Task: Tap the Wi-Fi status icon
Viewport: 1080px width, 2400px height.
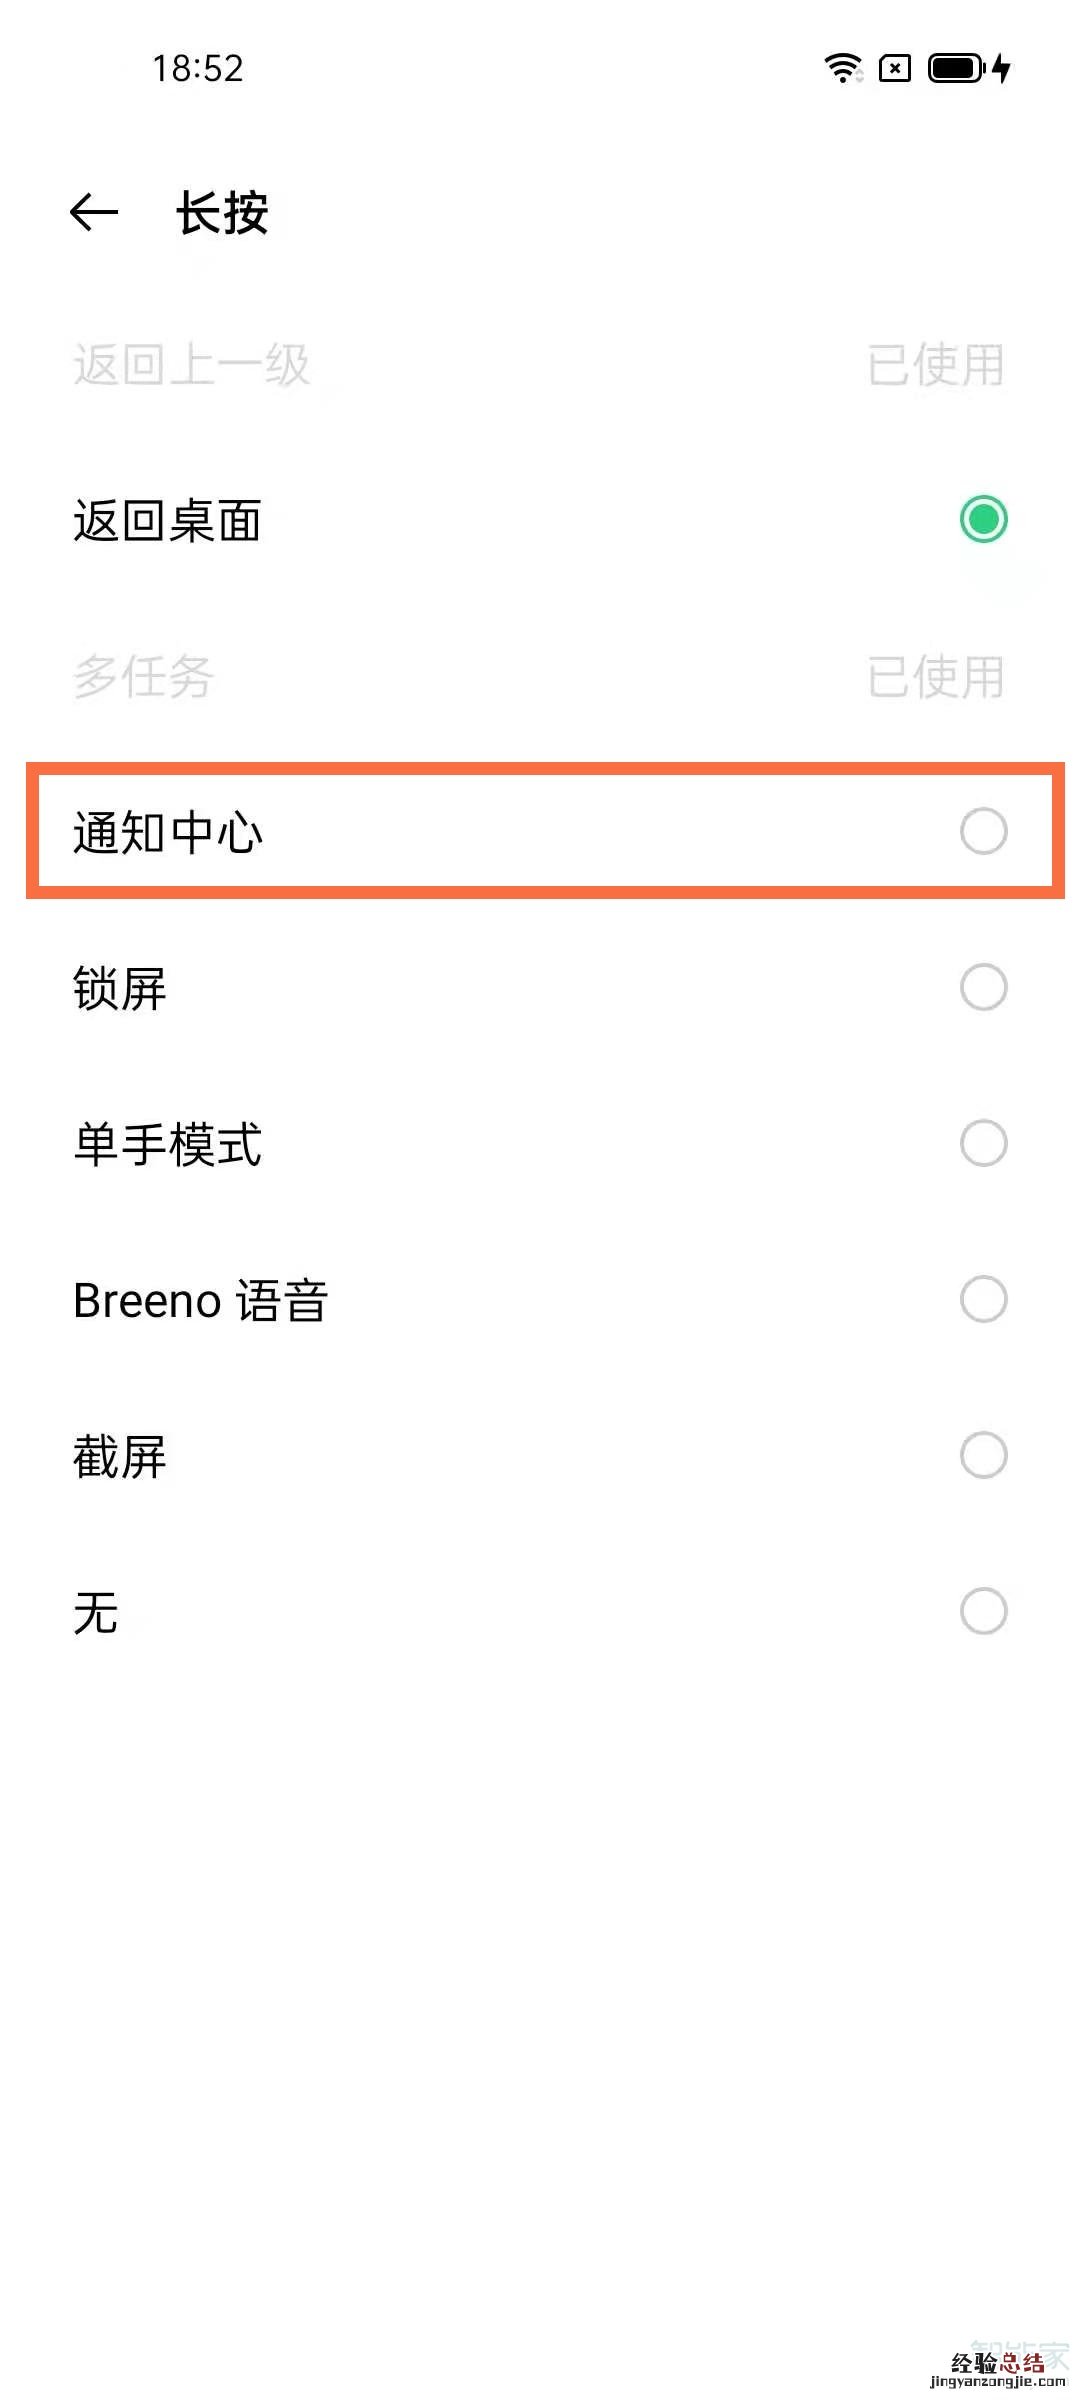Action: [843, 68]
